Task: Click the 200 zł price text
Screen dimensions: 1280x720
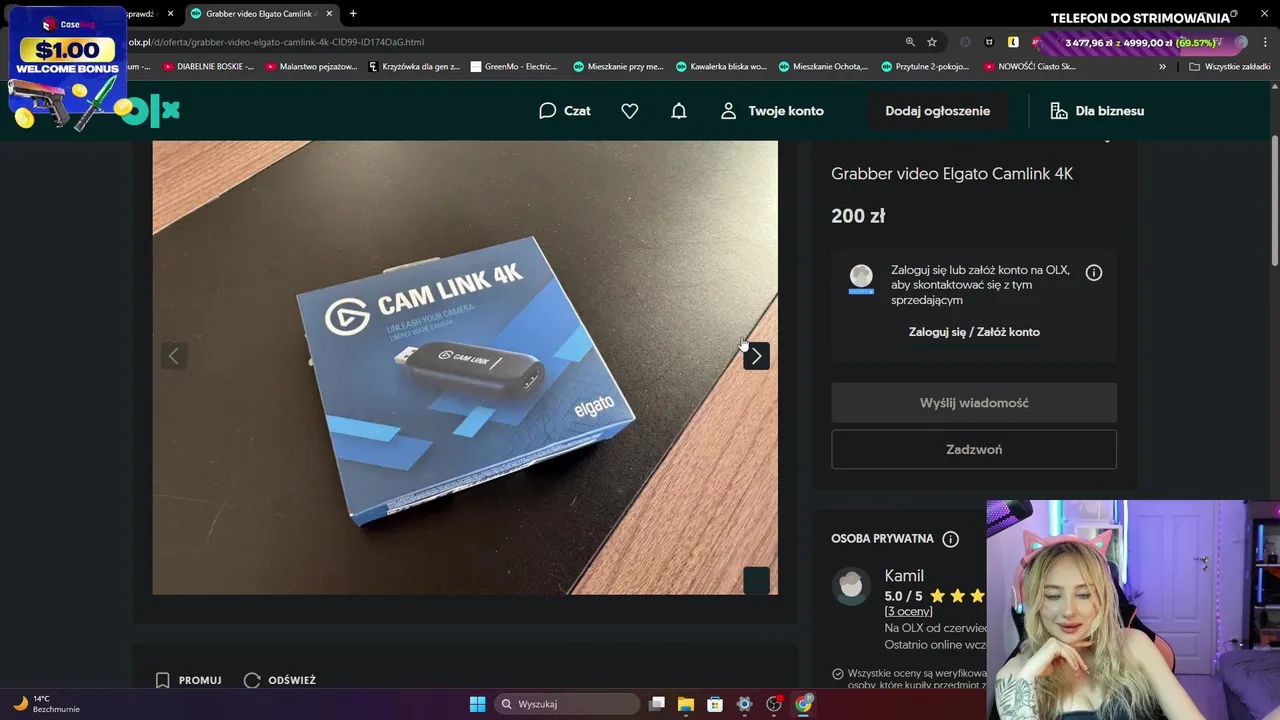Action: click(858, 216)
